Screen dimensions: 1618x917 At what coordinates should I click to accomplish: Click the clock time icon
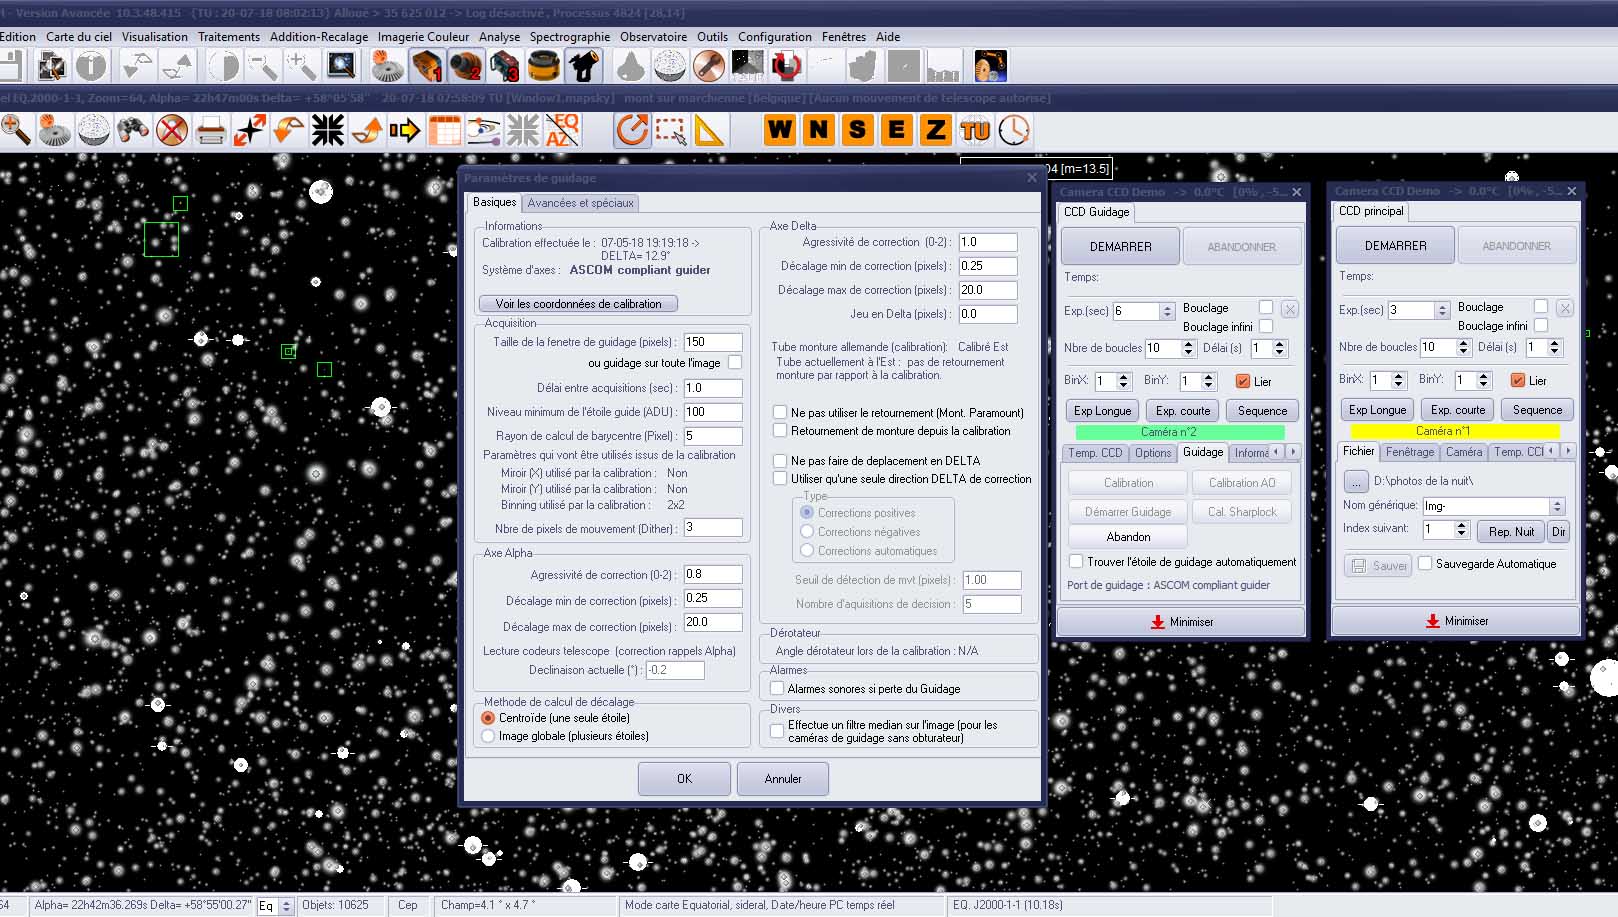(1014, 130)
